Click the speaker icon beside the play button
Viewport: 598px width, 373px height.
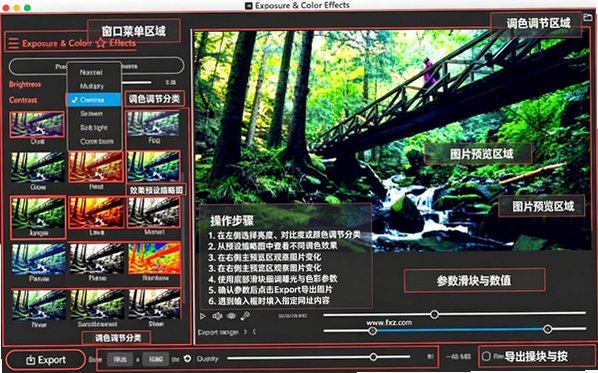tap(217, 316)
